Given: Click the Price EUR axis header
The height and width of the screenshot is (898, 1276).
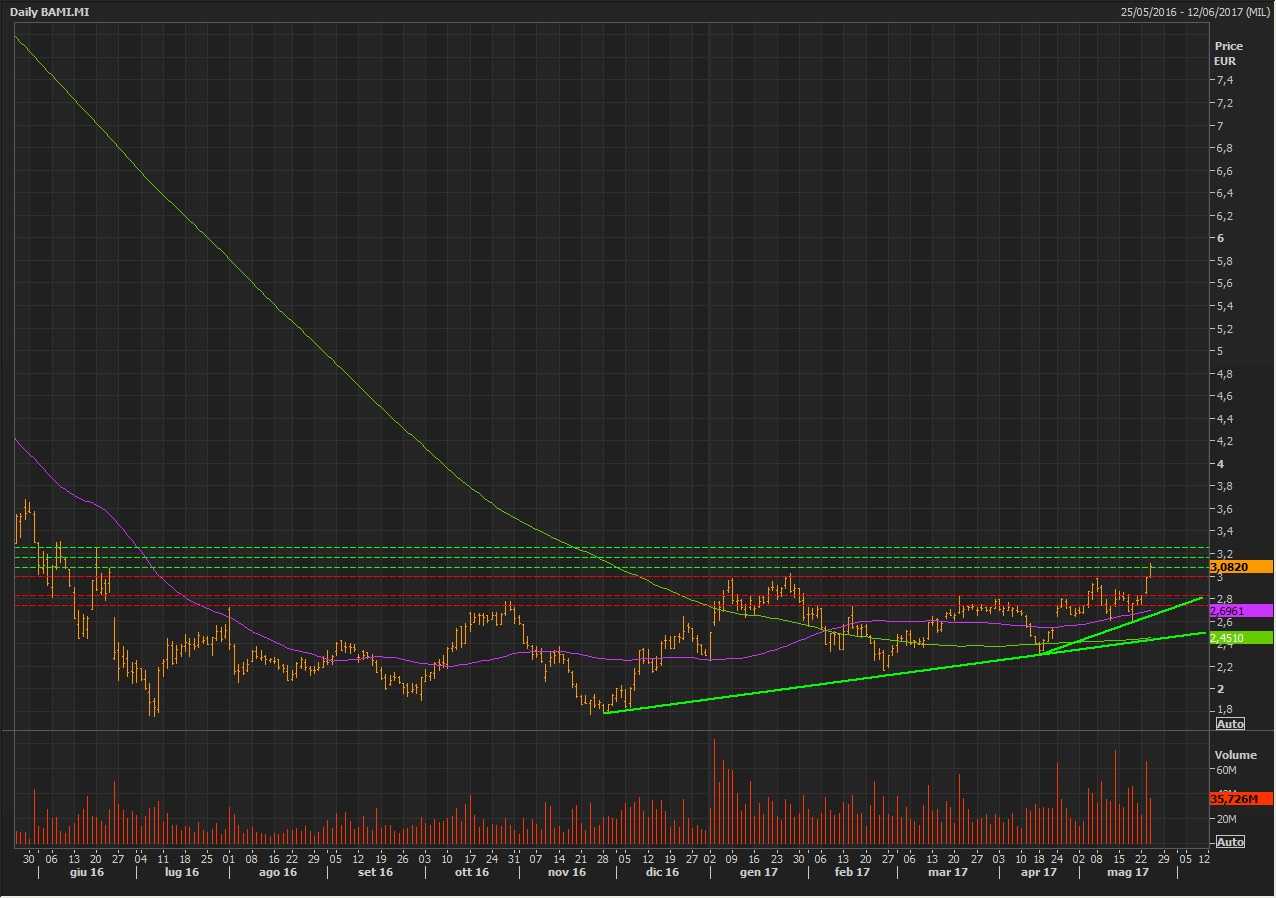Looking at the screenshot, I should pyautogui.click(x=1228, y=53).
